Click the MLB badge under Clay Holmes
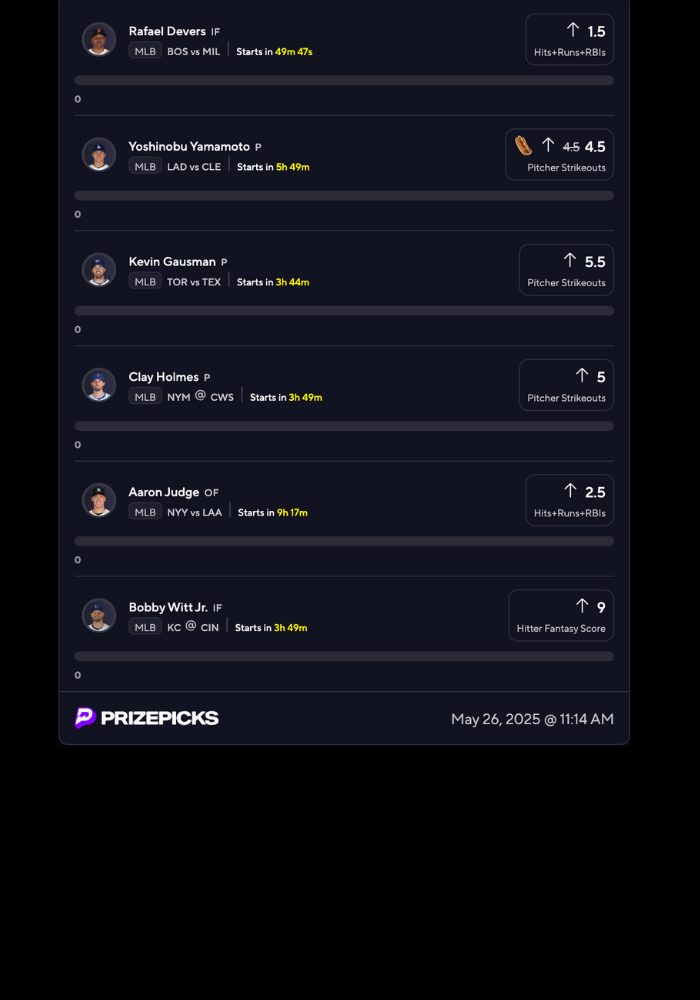Screen dimensions: 700x1000 tap(145, 397)
